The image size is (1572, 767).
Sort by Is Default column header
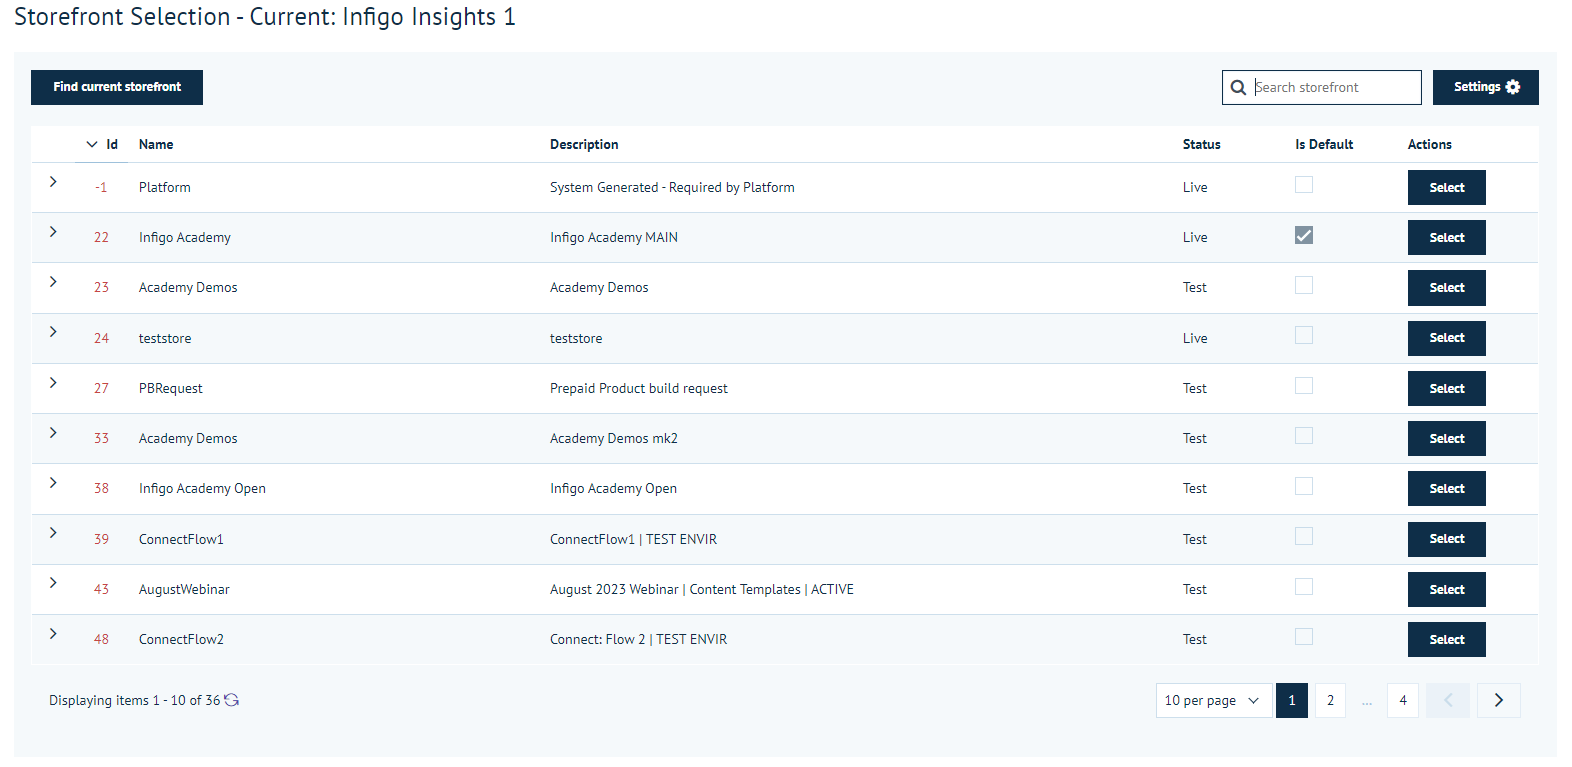[x=1324, y=144]
